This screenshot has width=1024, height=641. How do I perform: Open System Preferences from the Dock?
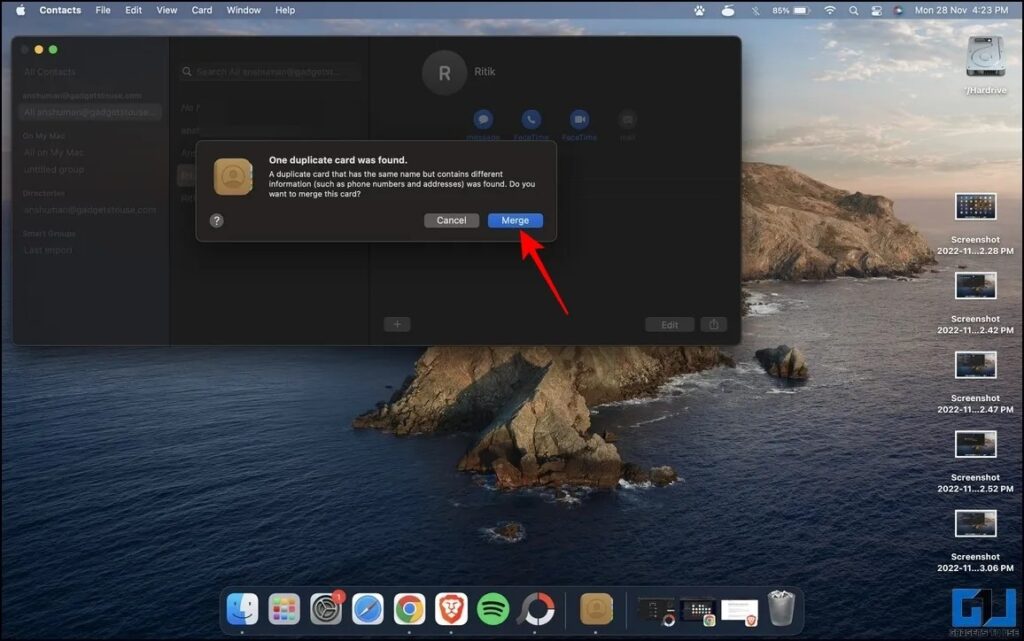point(326,608)
